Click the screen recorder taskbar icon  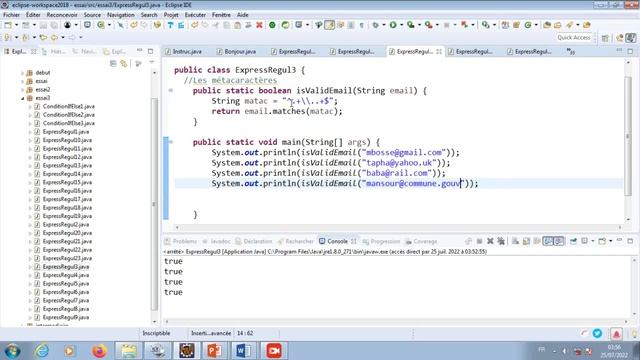pyautogui.click(x=273, y=351)
